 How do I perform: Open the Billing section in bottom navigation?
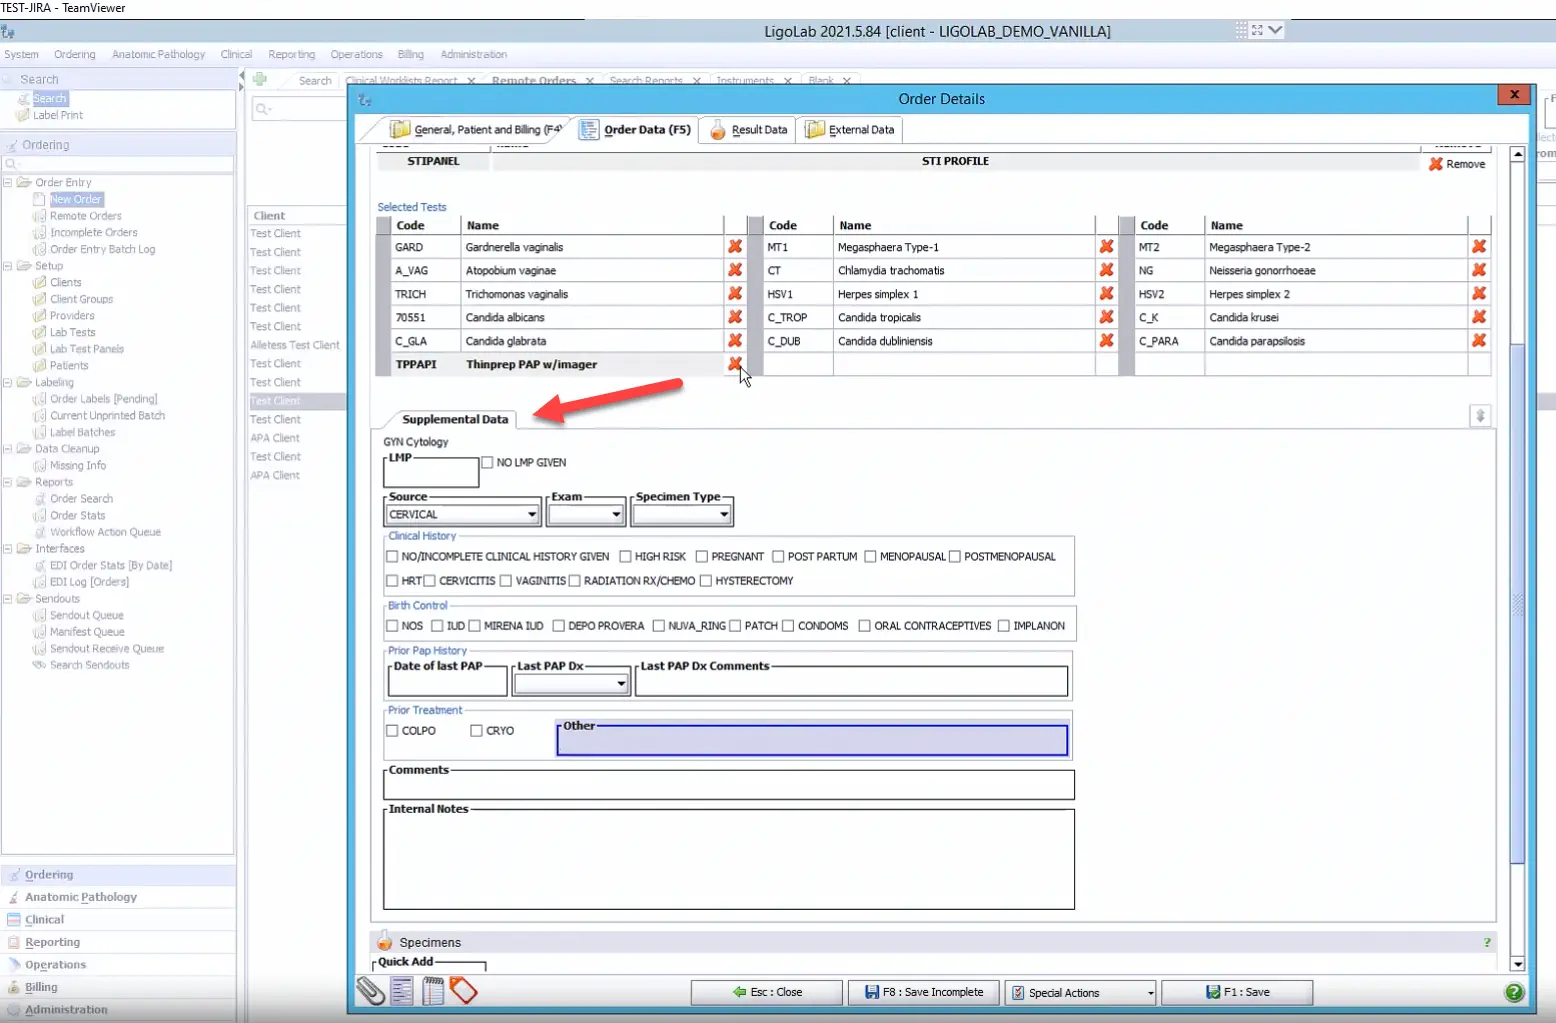[41, 987]
